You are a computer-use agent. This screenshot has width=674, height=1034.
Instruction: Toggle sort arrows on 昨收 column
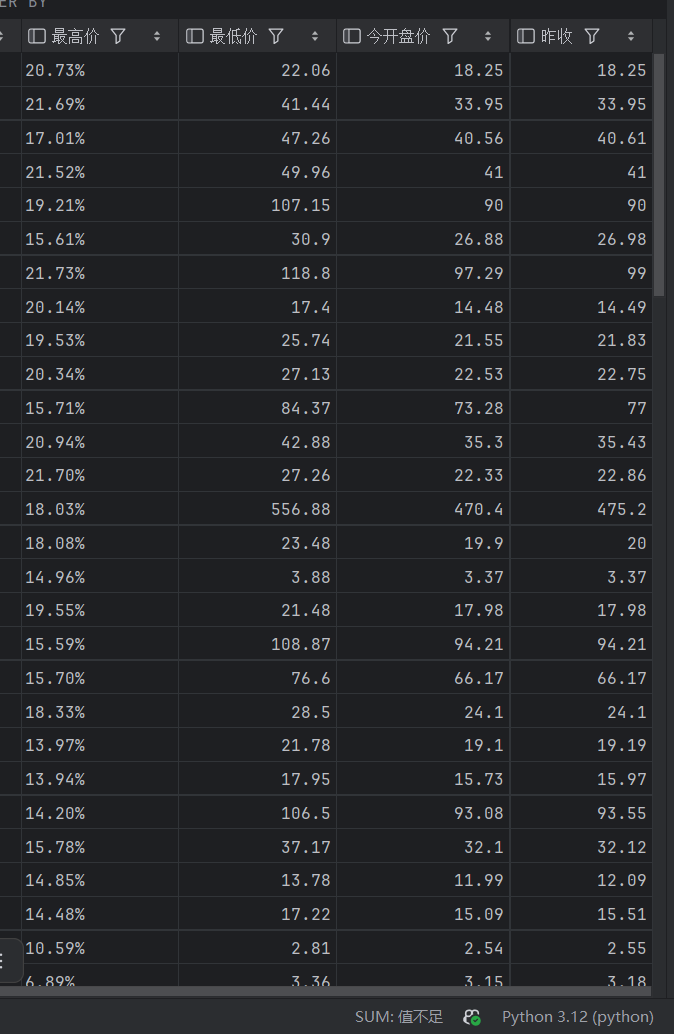click(631, 36)
